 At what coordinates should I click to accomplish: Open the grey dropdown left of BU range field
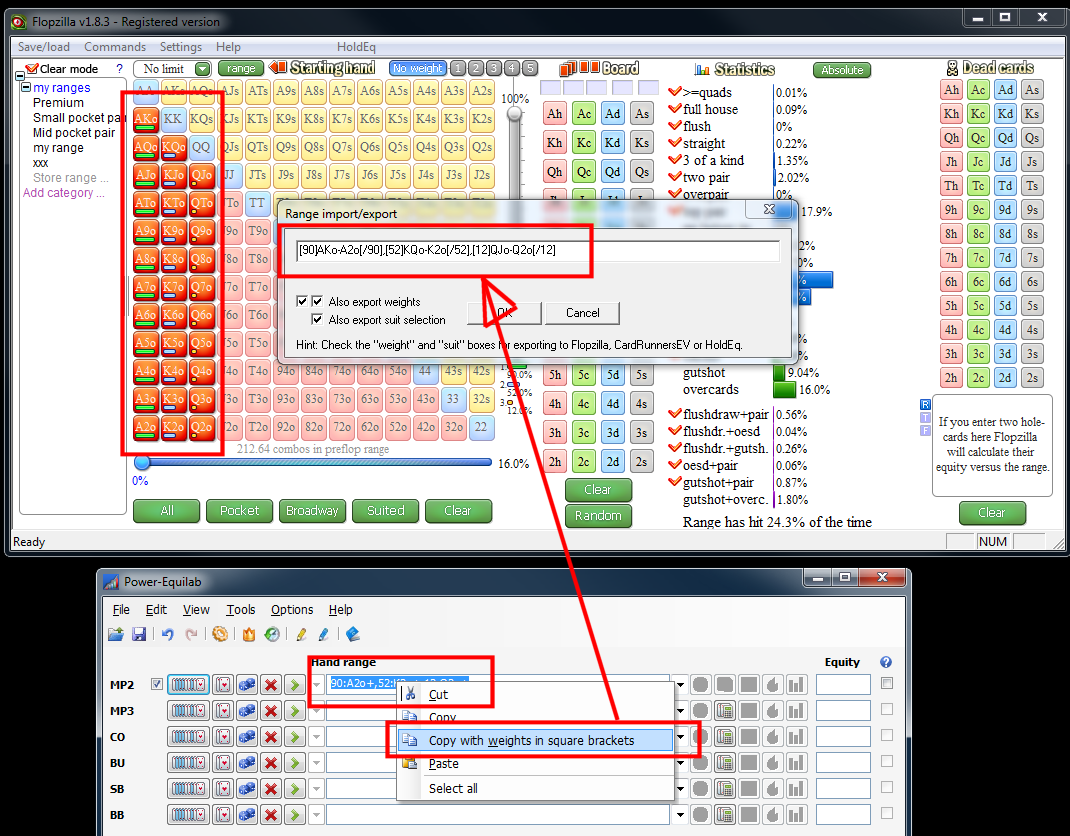pyautogui.click(x=316, y=763)
